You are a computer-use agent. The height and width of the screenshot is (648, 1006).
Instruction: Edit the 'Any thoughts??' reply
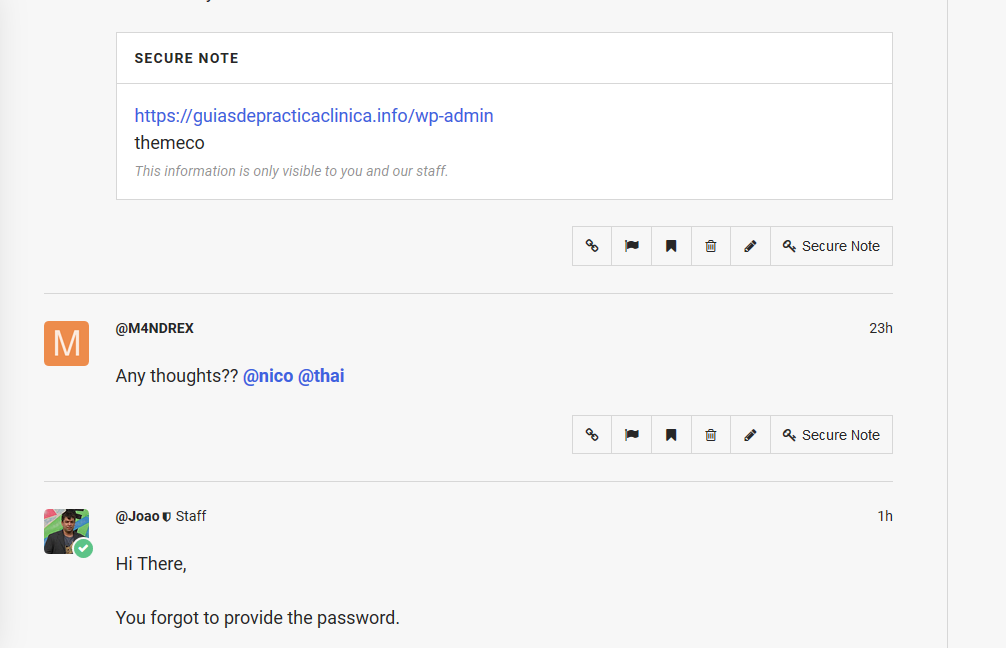click(x=750, y=435)
